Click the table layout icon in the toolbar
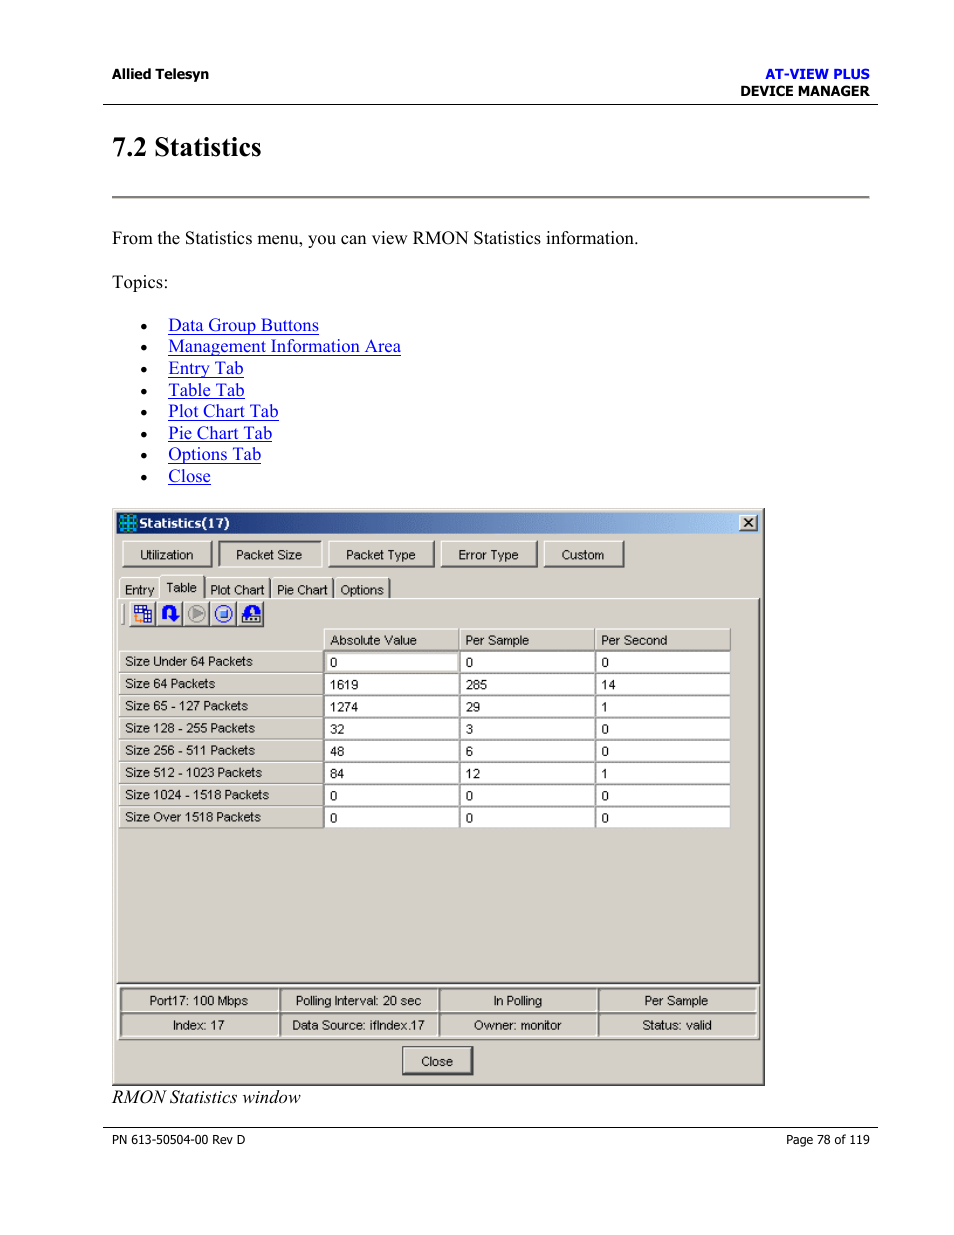Screen dimensions: 954x1235 pyautogui.click(x=143, y=614)
